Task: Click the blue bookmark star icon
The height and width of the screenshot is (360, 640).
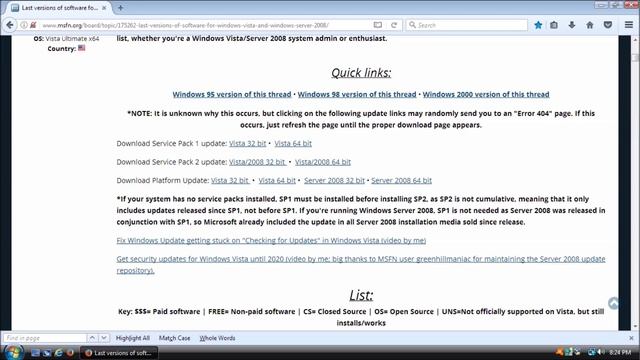Action: pyautogui.click(x=538, y=25)
